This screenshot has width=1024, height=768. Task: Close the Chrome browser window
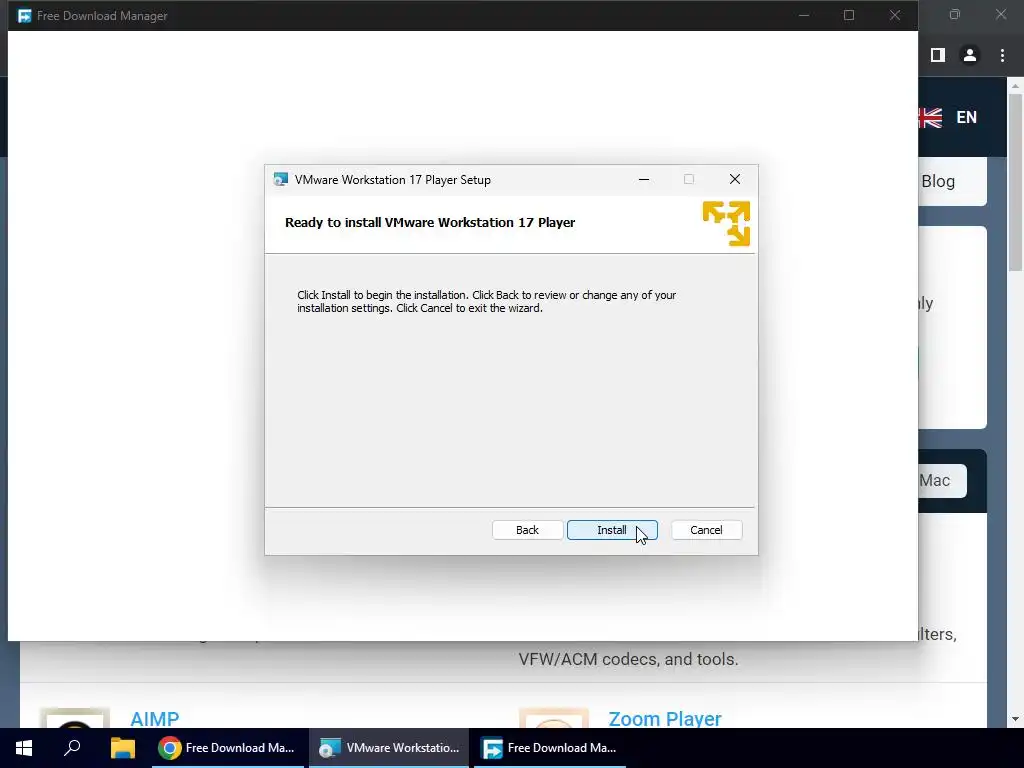(x=1001, y=14)
